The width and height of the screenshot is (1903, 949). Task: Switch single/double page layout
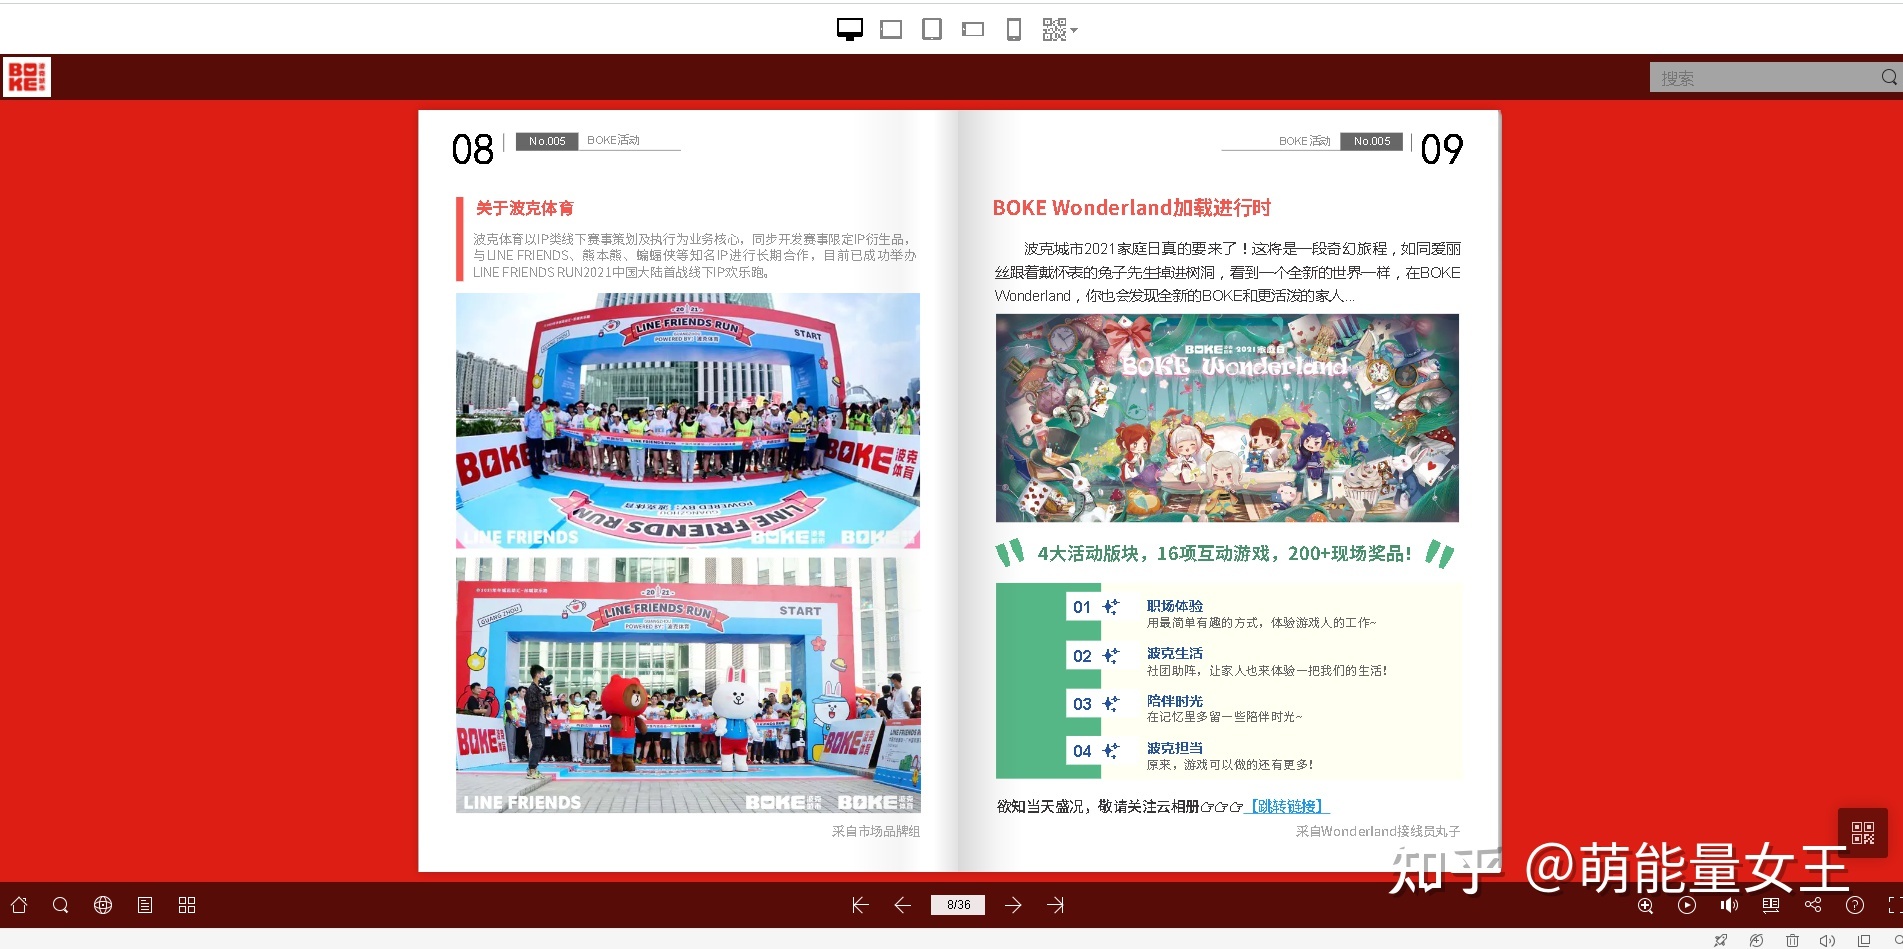point(1771,905)
